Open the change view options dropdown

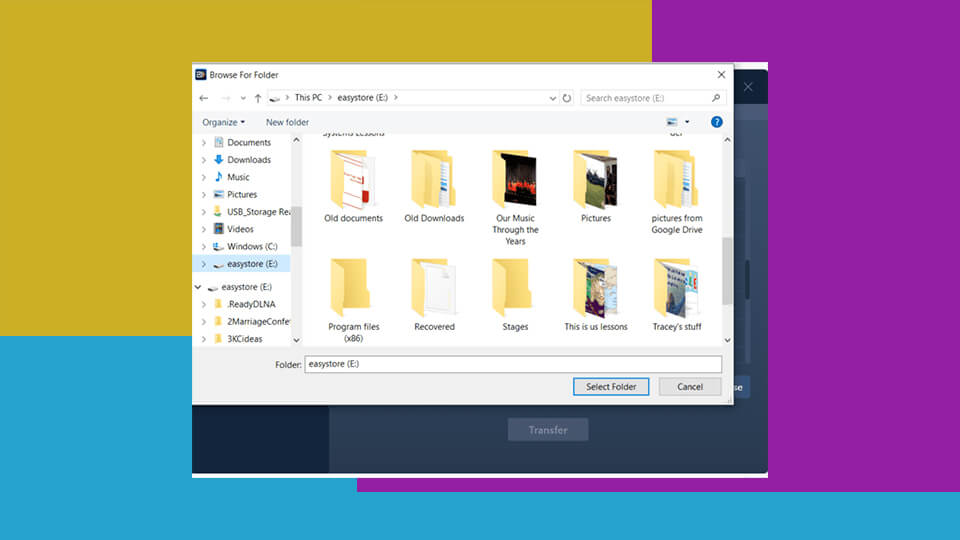(x=687, y=122)
